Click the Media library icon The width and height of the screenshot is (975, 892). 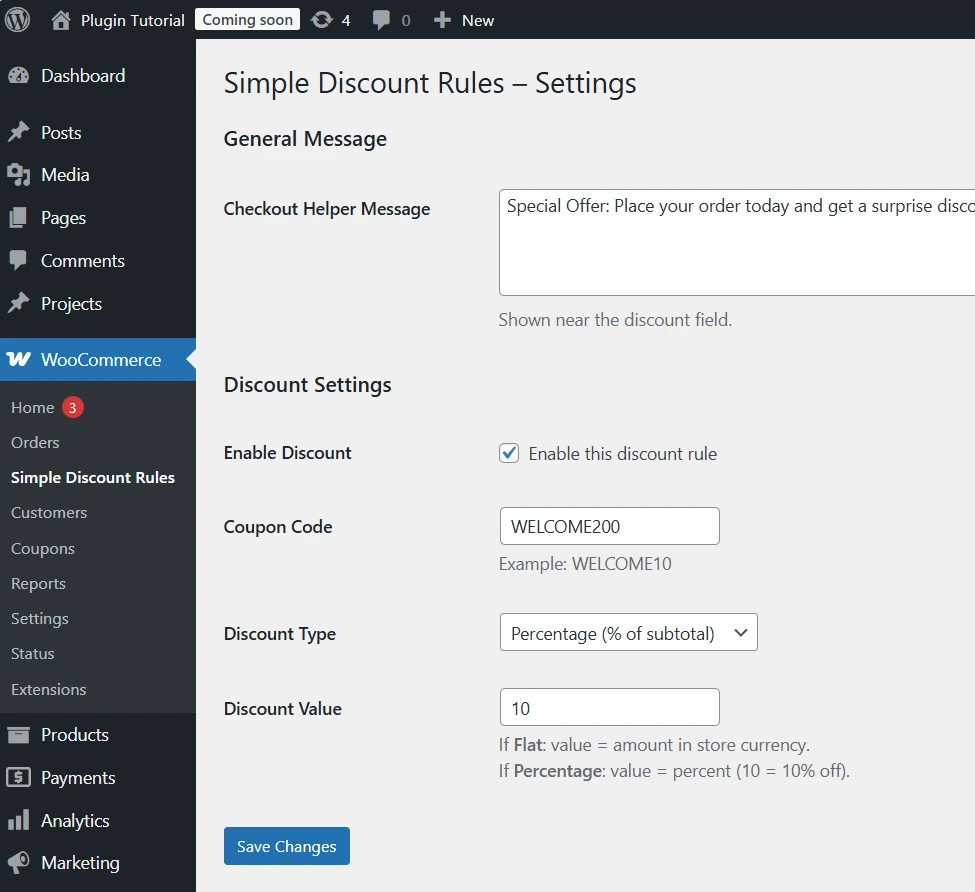18,175
